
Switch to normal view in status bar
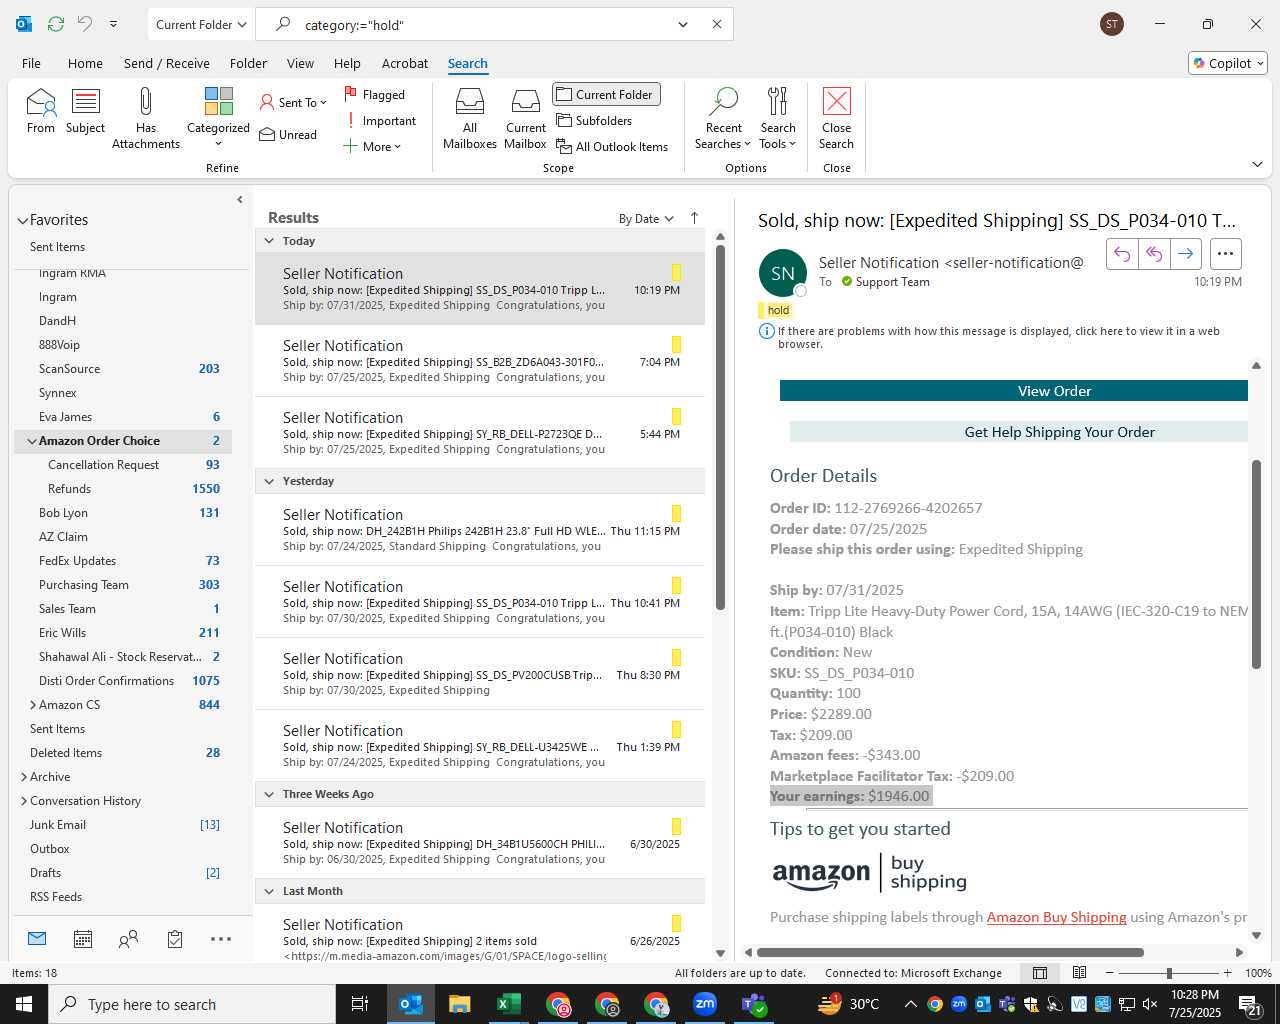pos(1040,973)
